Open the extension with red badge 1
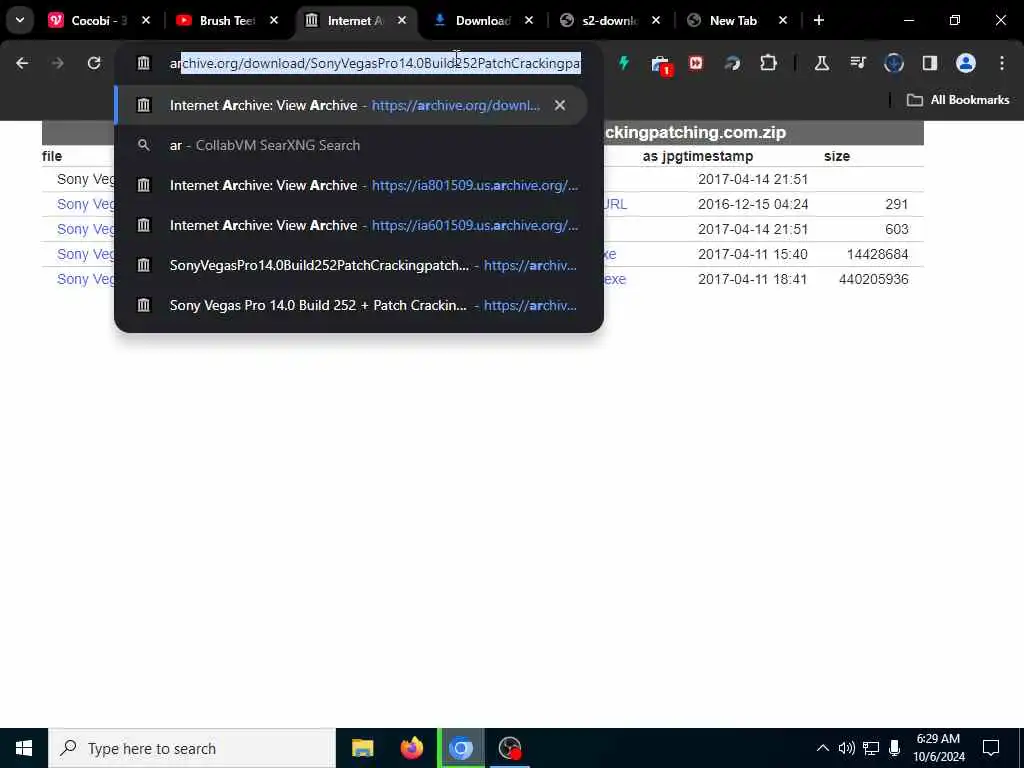This screenshot has width=1024, height=768. 660,64
